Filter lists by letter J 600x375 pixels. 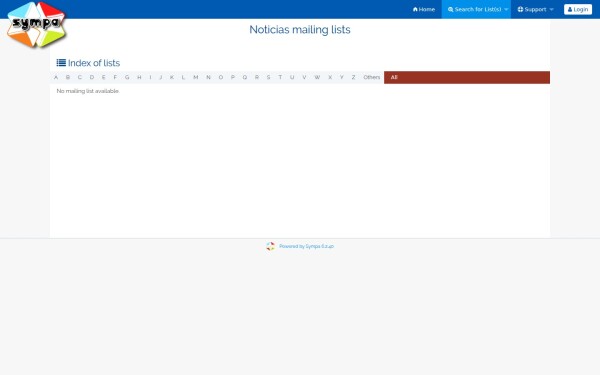point(160,77)
